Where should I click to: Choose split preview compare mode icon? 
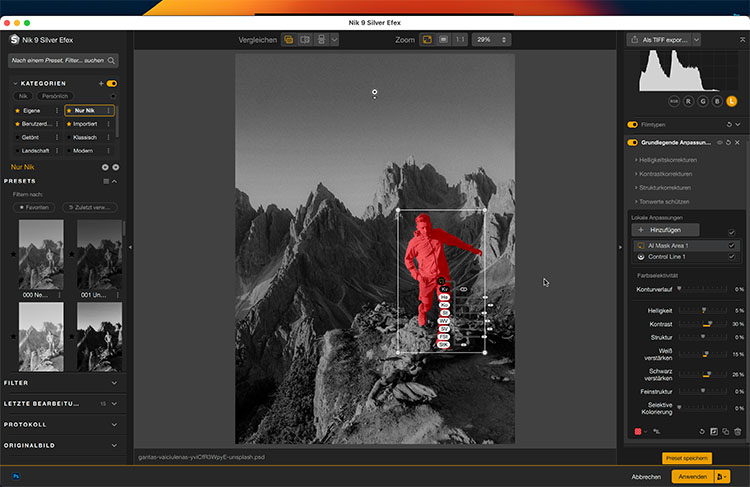click(x=304, y=39)
